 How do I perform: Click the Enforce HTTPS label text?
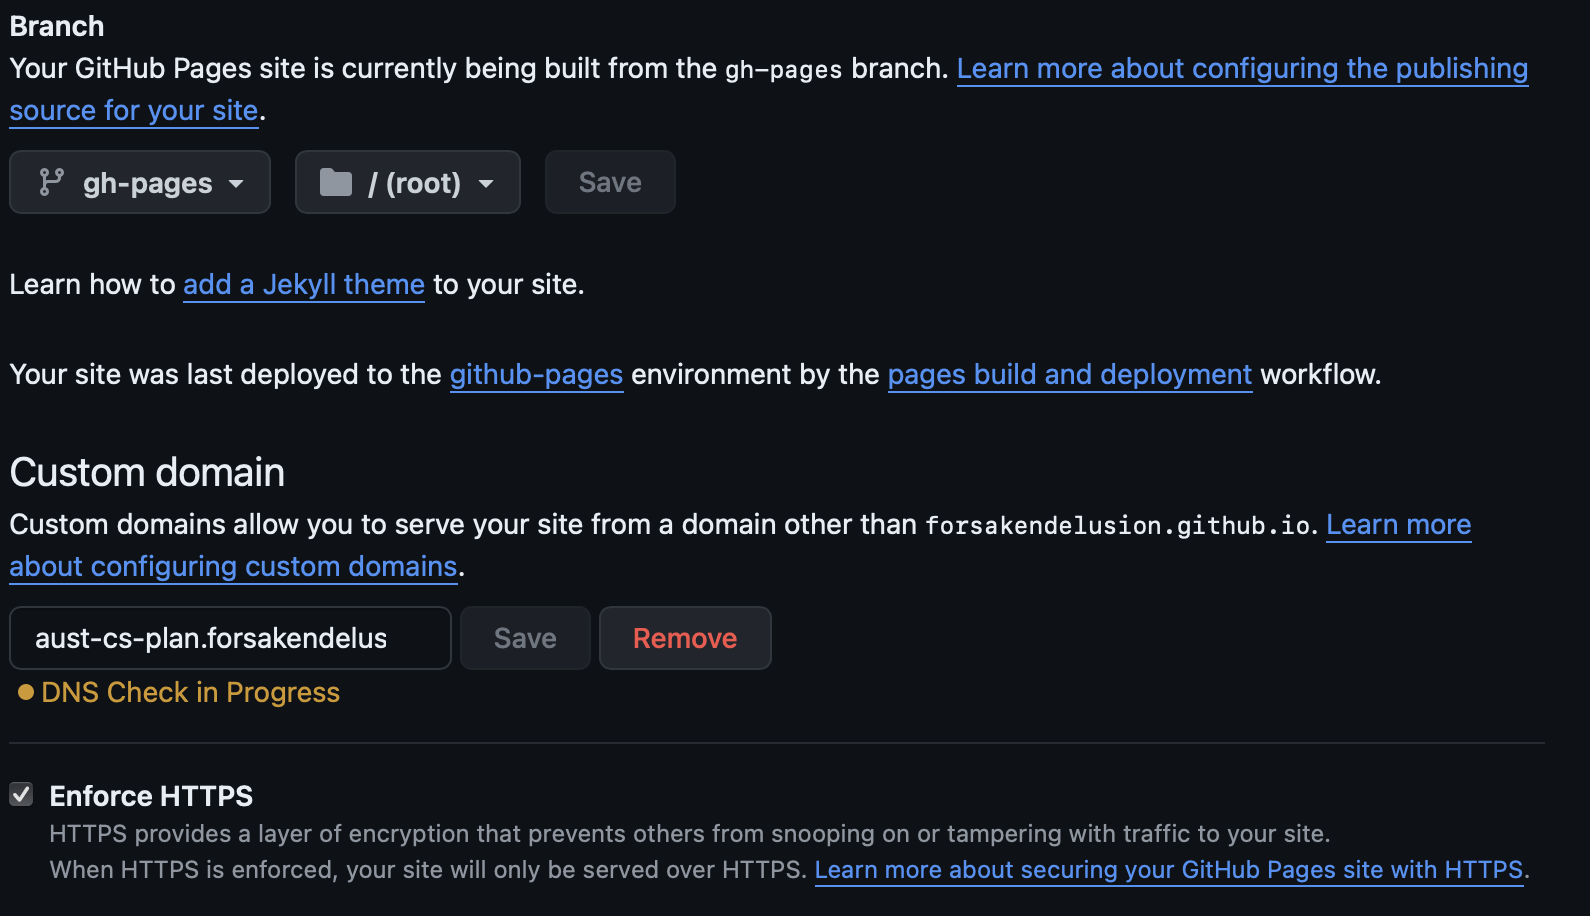[x=151, y=796]
